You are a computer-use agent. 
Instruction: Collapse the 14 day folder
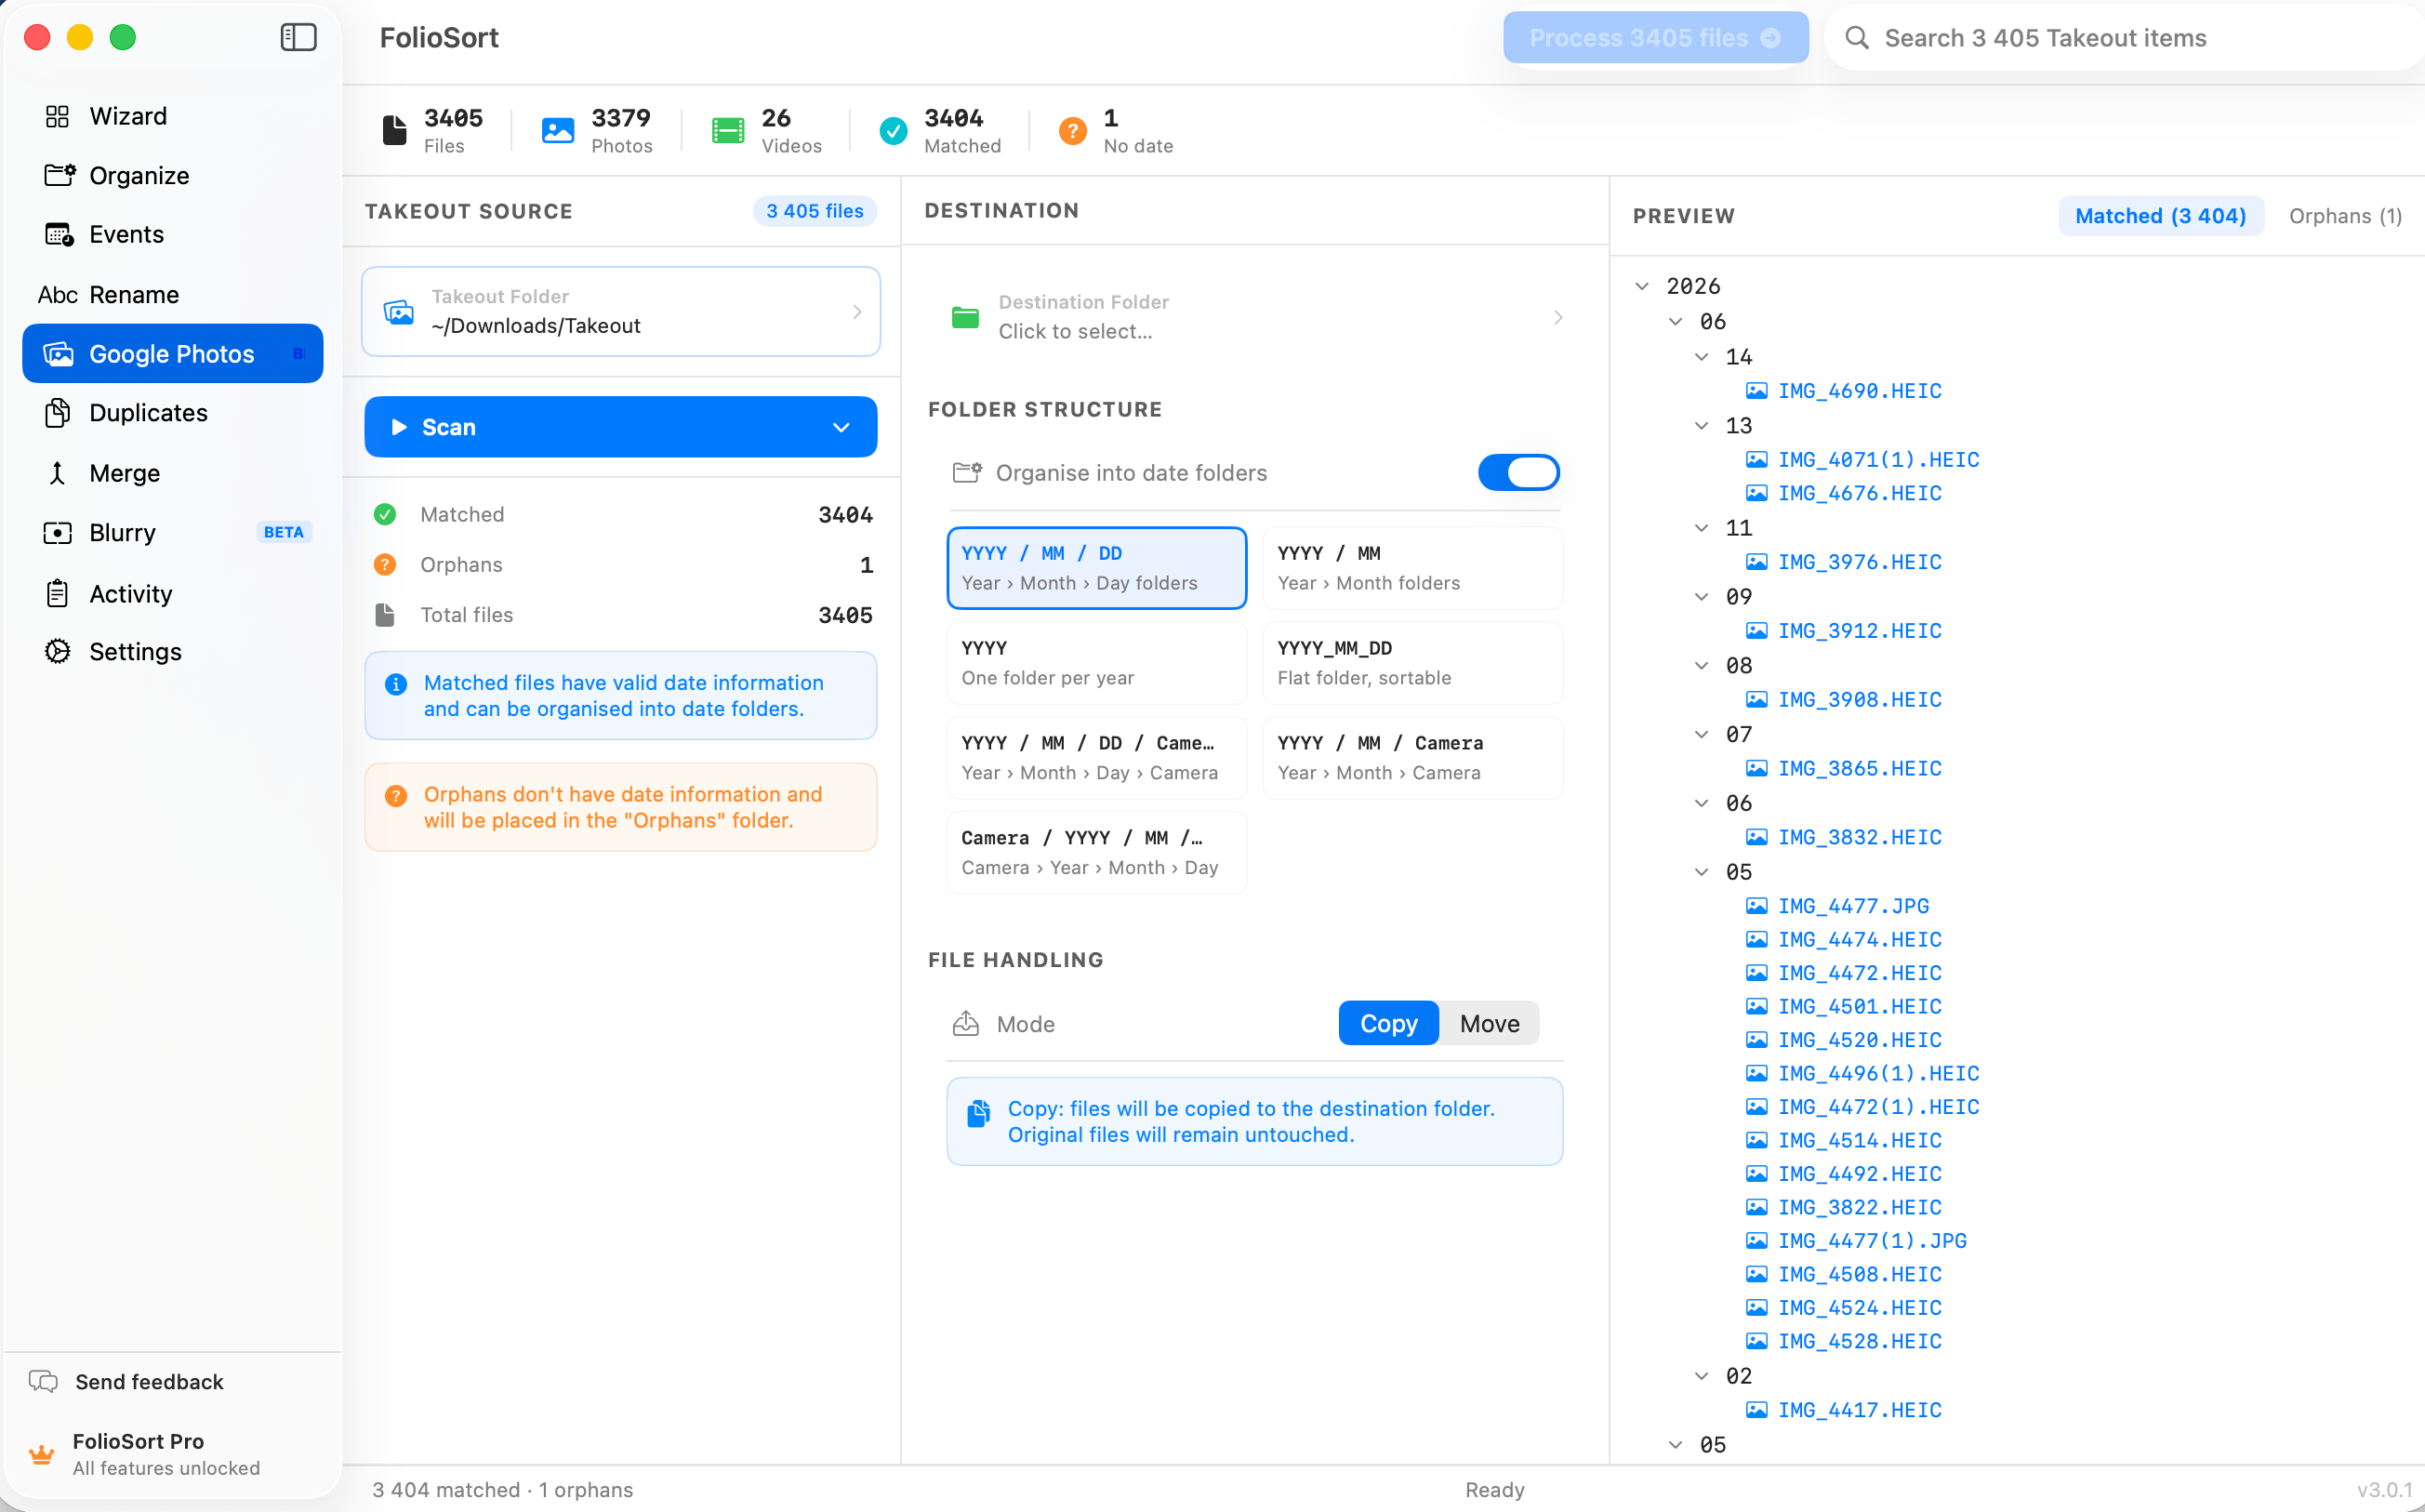point(1702,357)
